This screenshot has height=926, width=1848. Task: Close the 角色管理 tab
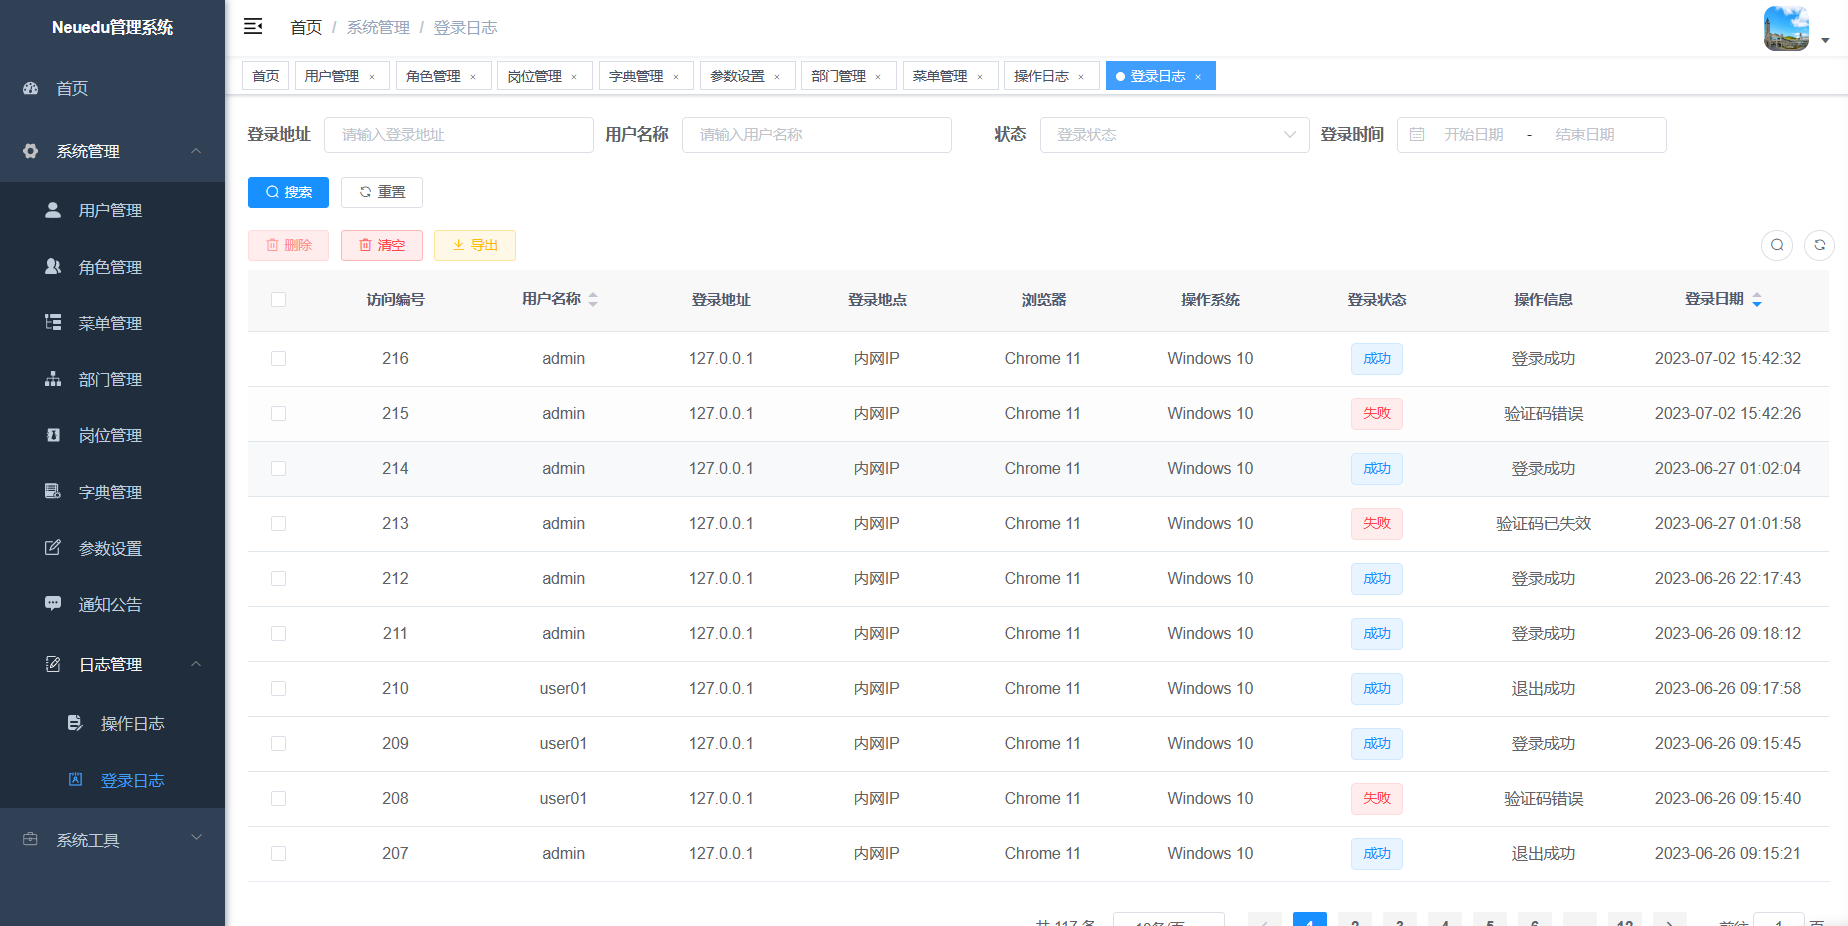[x=473, y=77]
